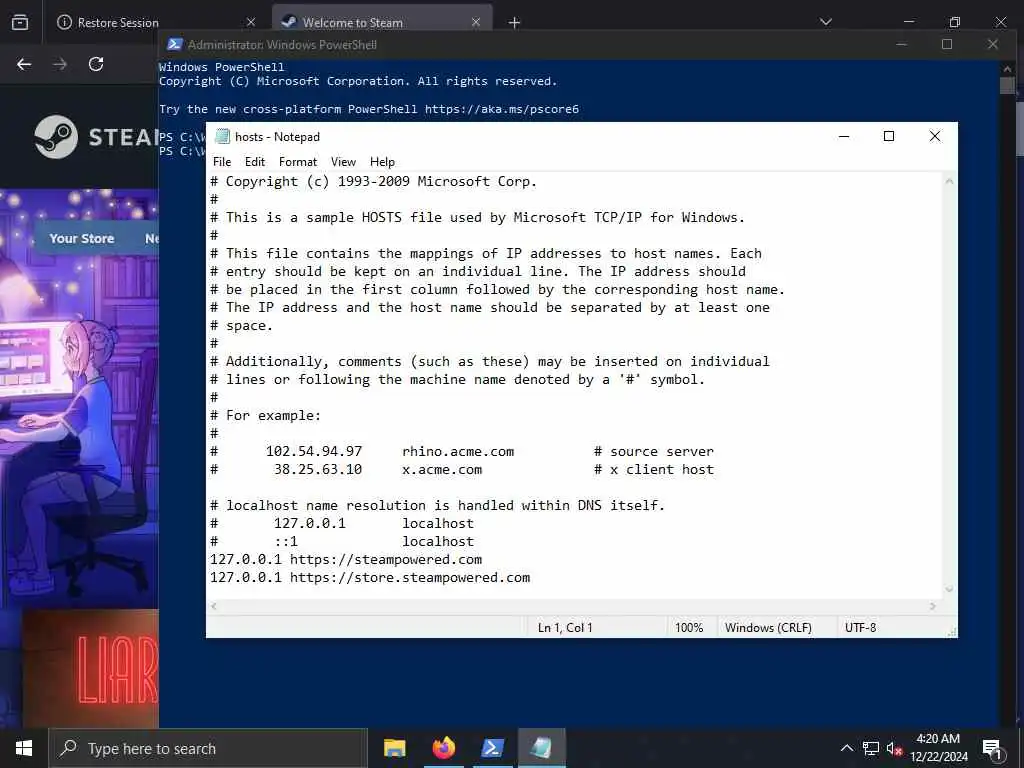Viewport: 1024px width, 768px height.
Task: Click the Notepad icon in hosts title bar
Action: point(223,136)
